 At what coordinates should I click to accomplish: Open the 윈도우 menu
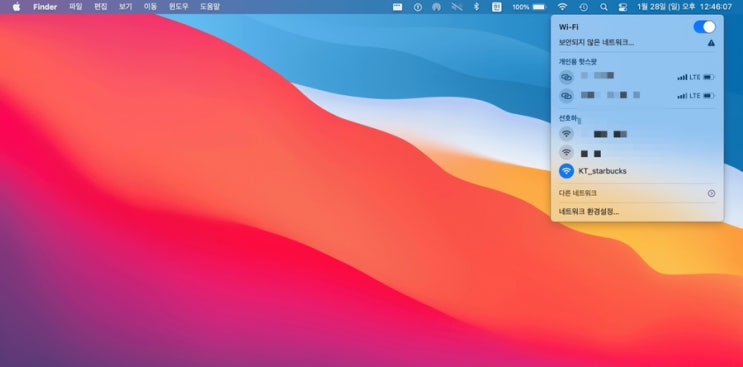click(x=179, y=7)
